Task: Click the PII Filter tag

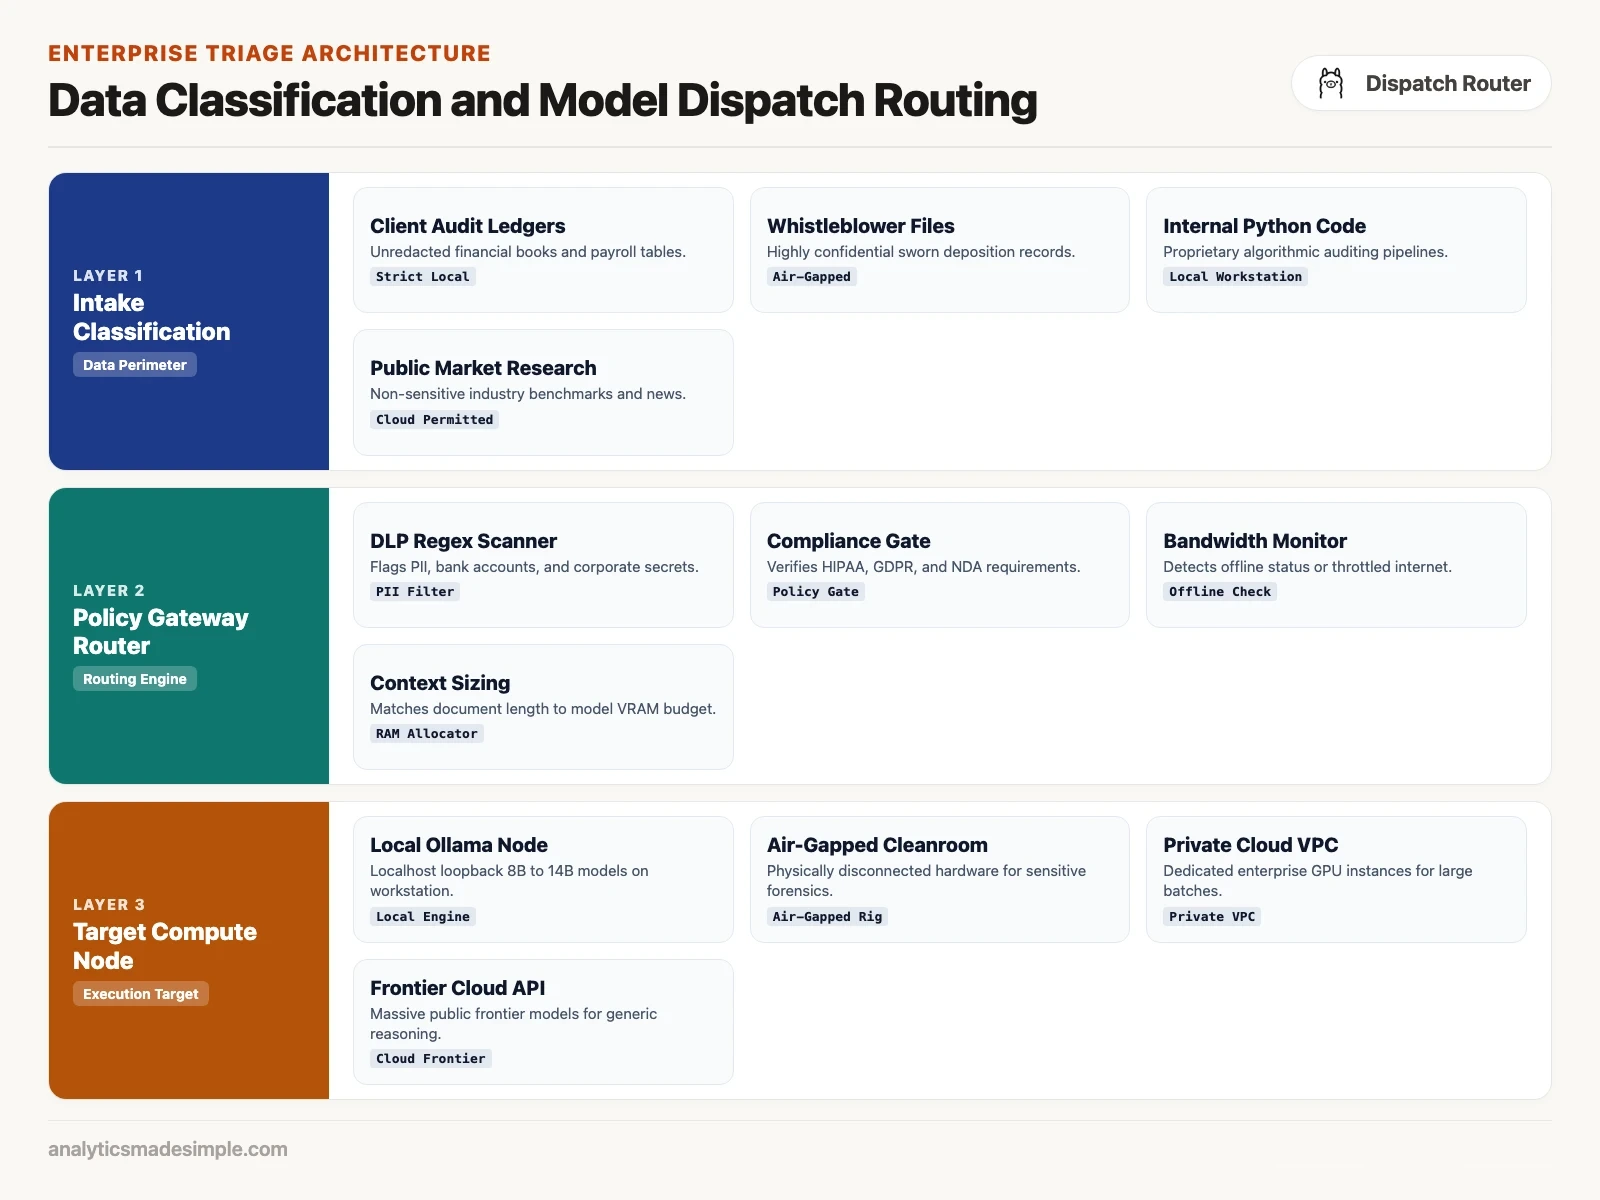Action: tap(415, 592)
